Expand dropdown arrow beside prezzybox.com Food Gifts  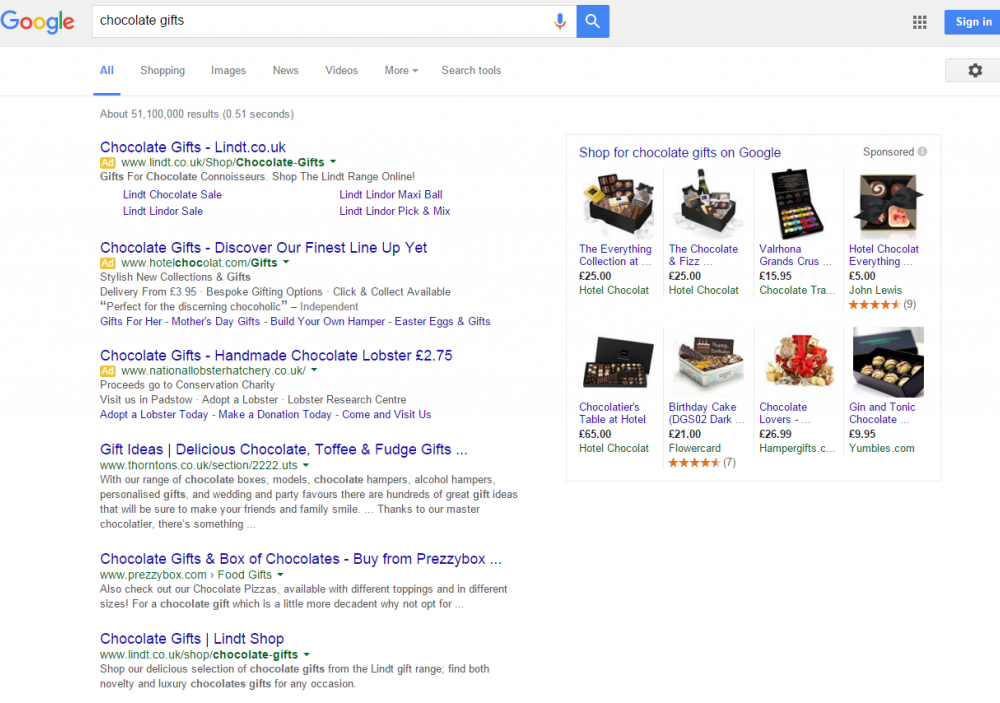pyautogui.click(x=280, y=575)
